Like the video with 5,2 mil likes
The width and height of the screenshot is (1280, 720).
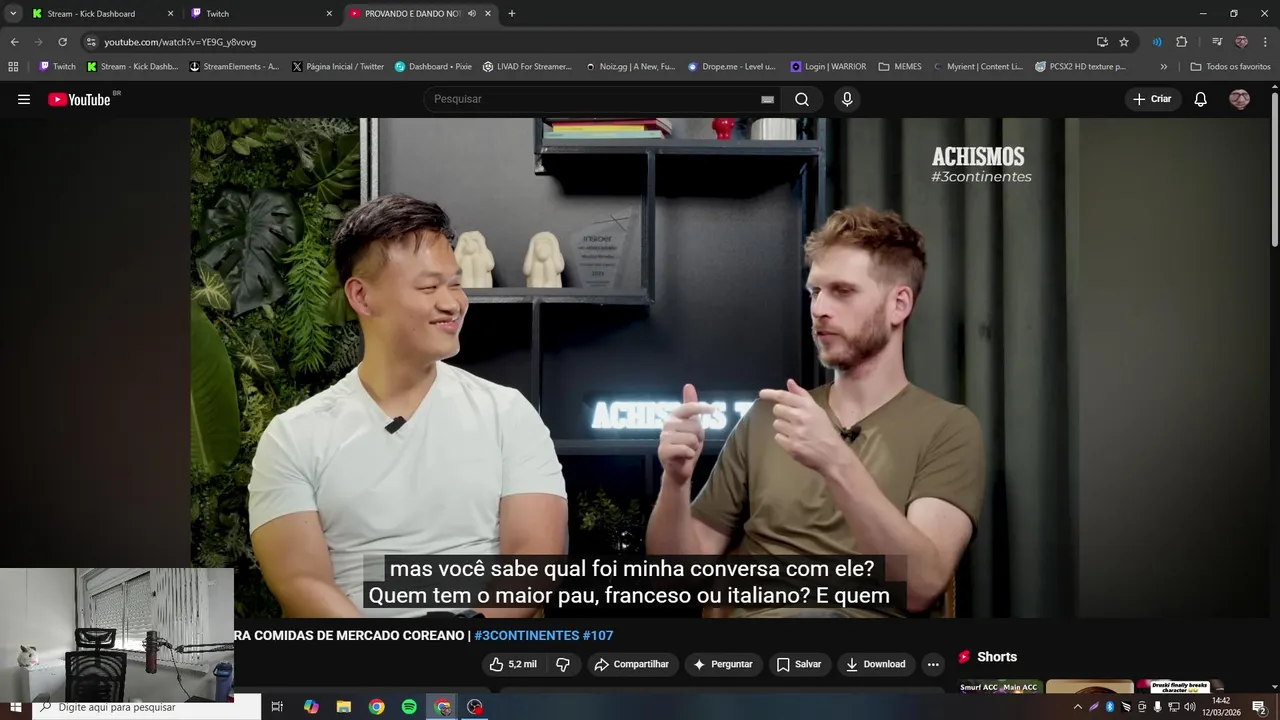pos(513,664)
